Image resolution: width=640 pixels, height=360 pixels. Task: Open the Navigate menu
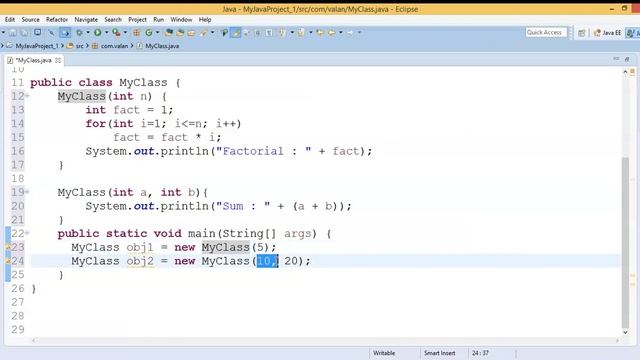point(86,20)
